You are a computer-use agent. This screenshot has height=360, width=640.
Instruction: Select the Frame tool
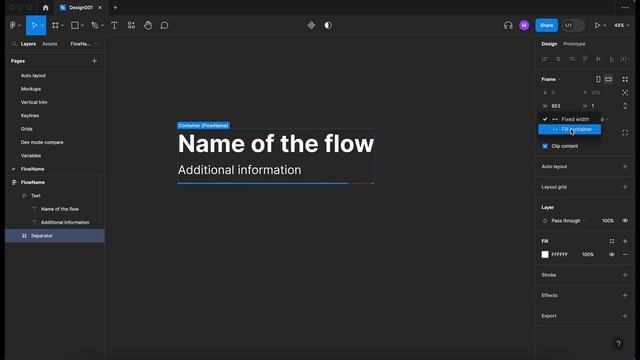click(55, 25)
